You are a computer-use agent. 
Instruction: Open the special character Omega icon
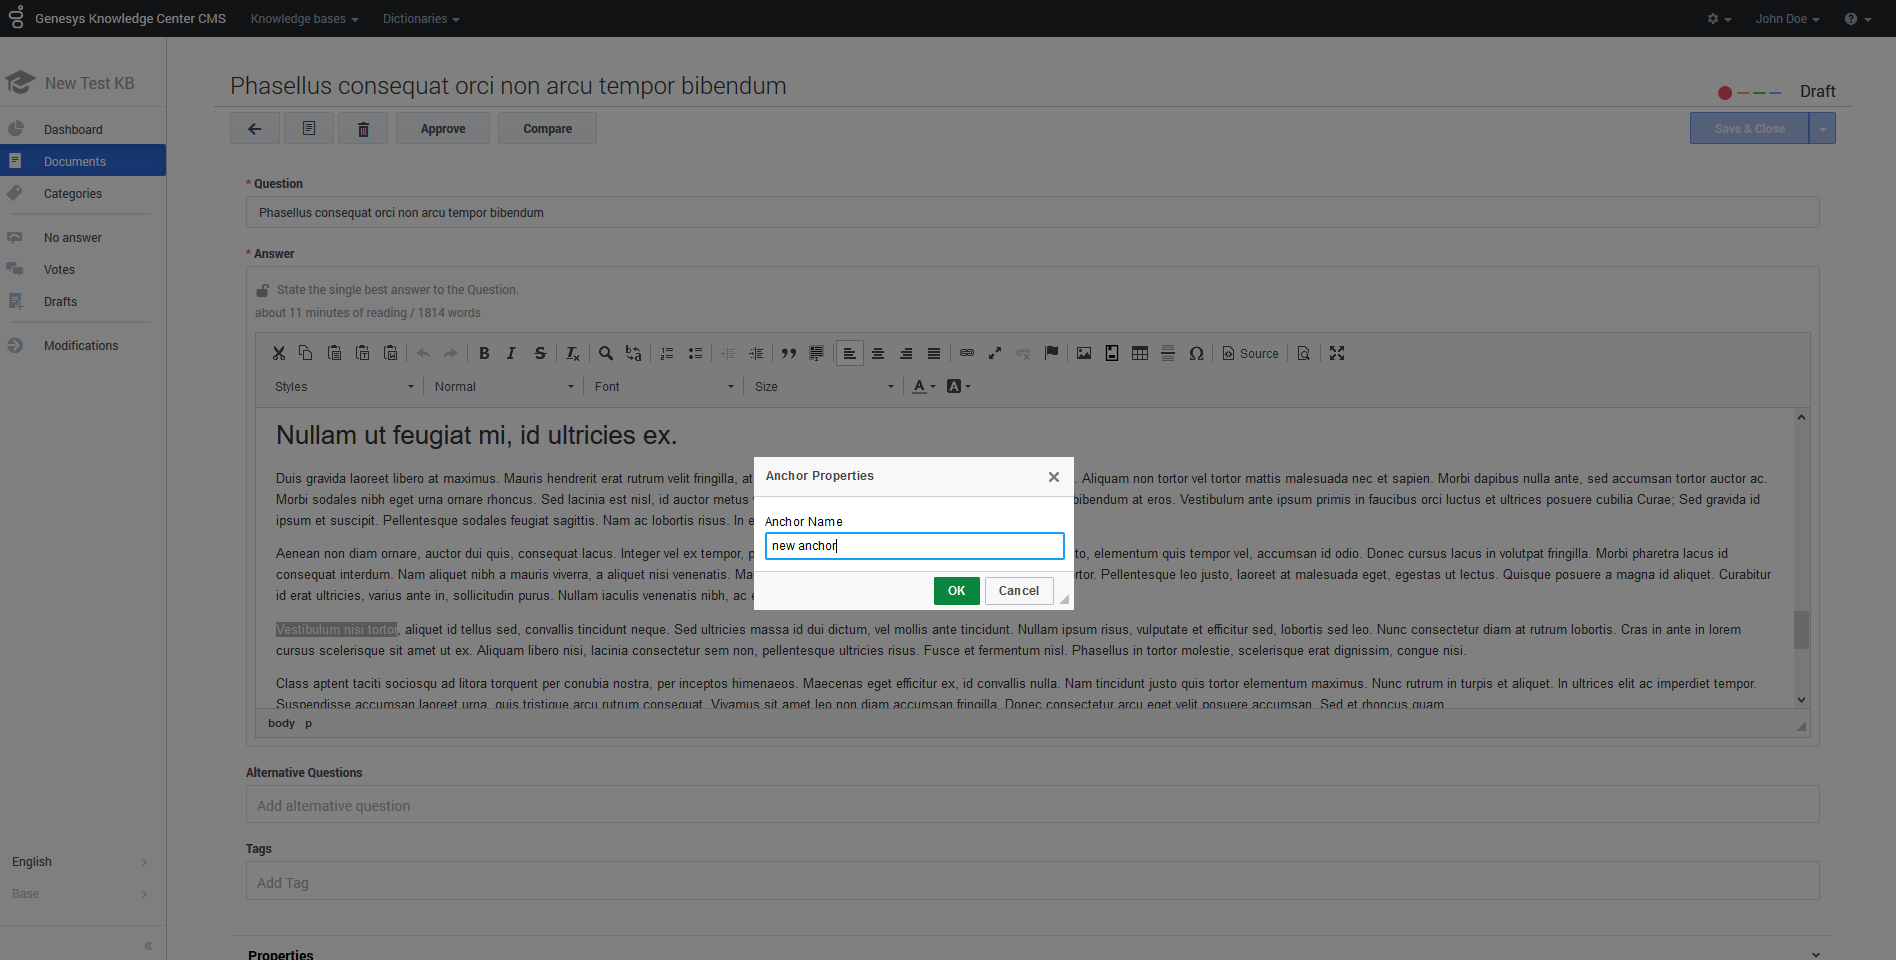pos(1195,353)
